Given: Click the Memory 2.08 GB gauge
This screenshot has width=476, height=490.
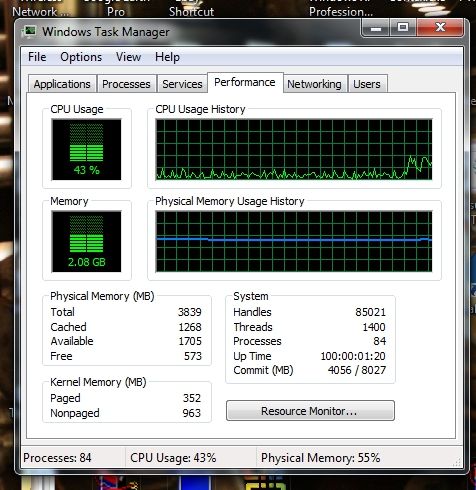Looking at the screenshot, I should (x=86, y=241).
